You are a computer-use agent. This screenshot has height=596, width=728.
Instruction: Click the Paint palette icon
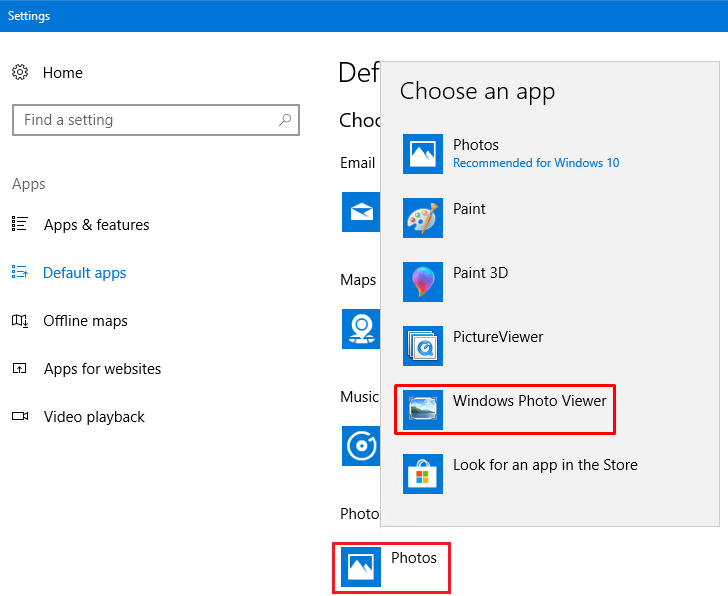422,218
